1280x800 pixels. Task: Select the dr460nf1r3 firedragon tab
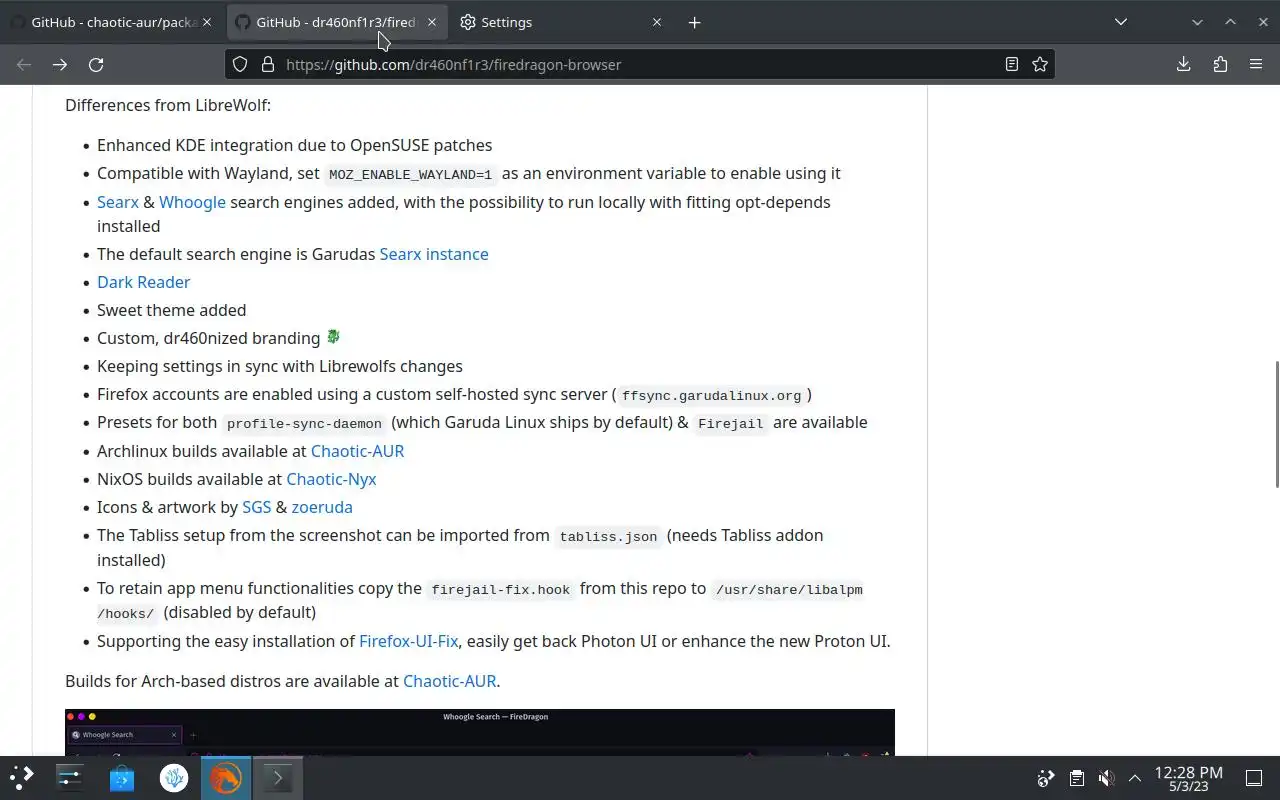337,22
